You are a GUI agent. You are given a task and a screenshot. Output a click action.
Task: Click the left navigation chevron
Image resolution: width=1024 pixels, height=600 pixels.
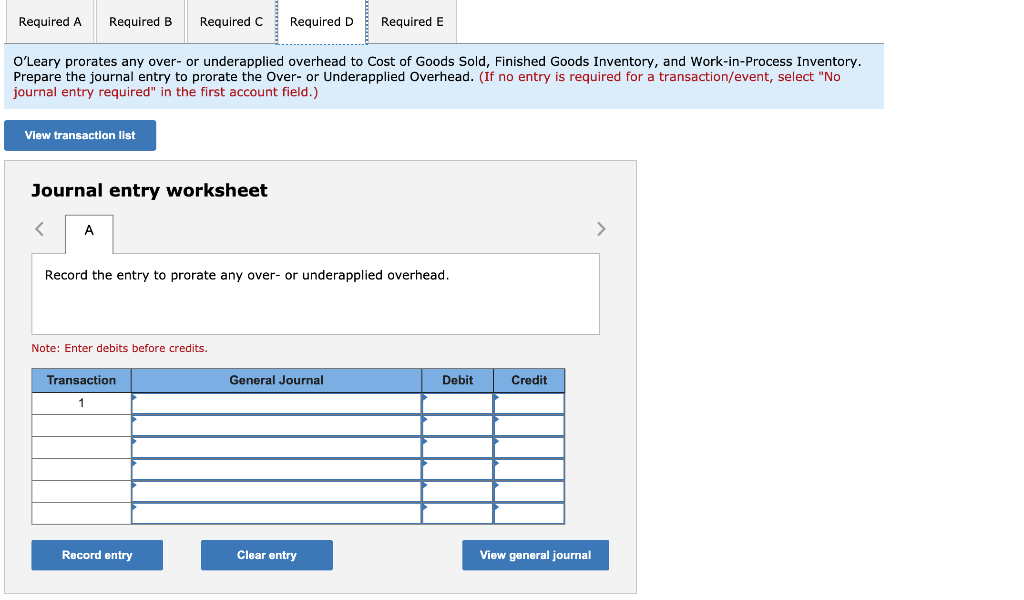tap(38, 229)
